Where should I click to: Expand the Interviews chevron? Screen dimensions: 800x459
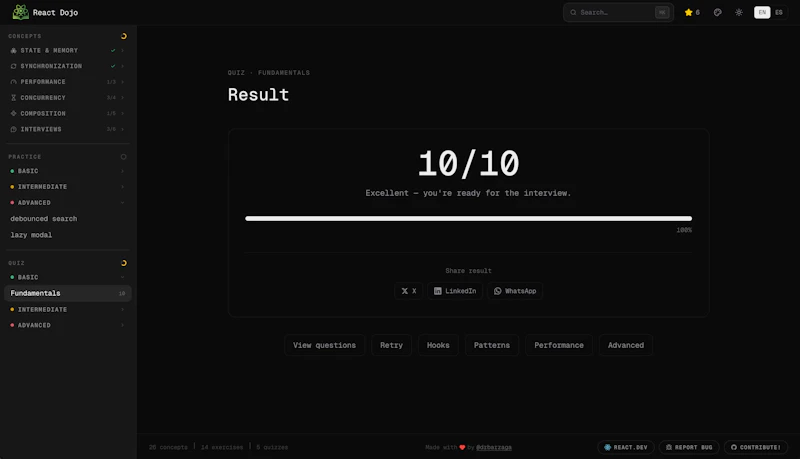point(122,130)
